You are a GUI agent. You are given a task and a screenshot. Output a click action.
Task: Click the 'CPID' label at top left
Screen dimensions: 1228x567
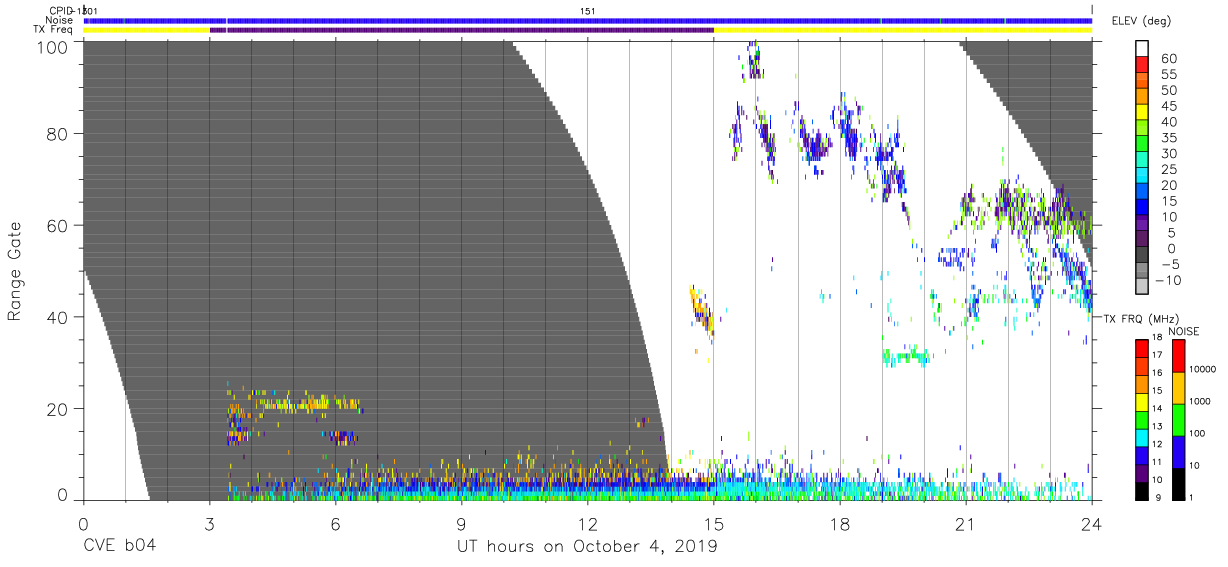pyautogui.click(x=61, y=10)
